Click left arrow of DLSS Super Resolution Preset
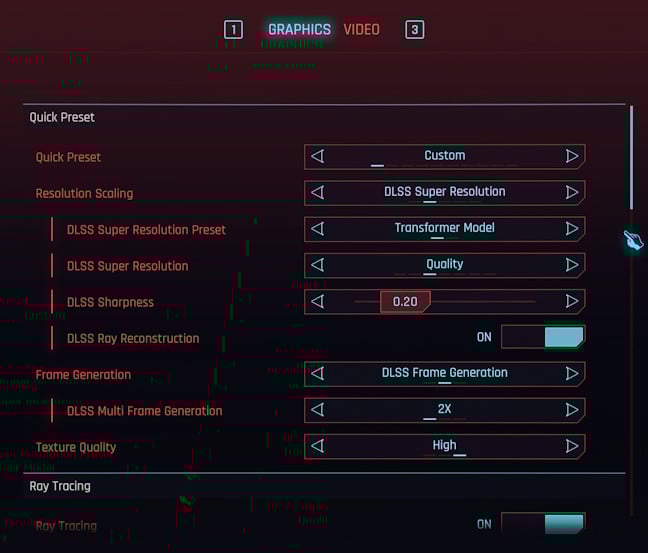648x553 pixels. click(x=318, y=229)
